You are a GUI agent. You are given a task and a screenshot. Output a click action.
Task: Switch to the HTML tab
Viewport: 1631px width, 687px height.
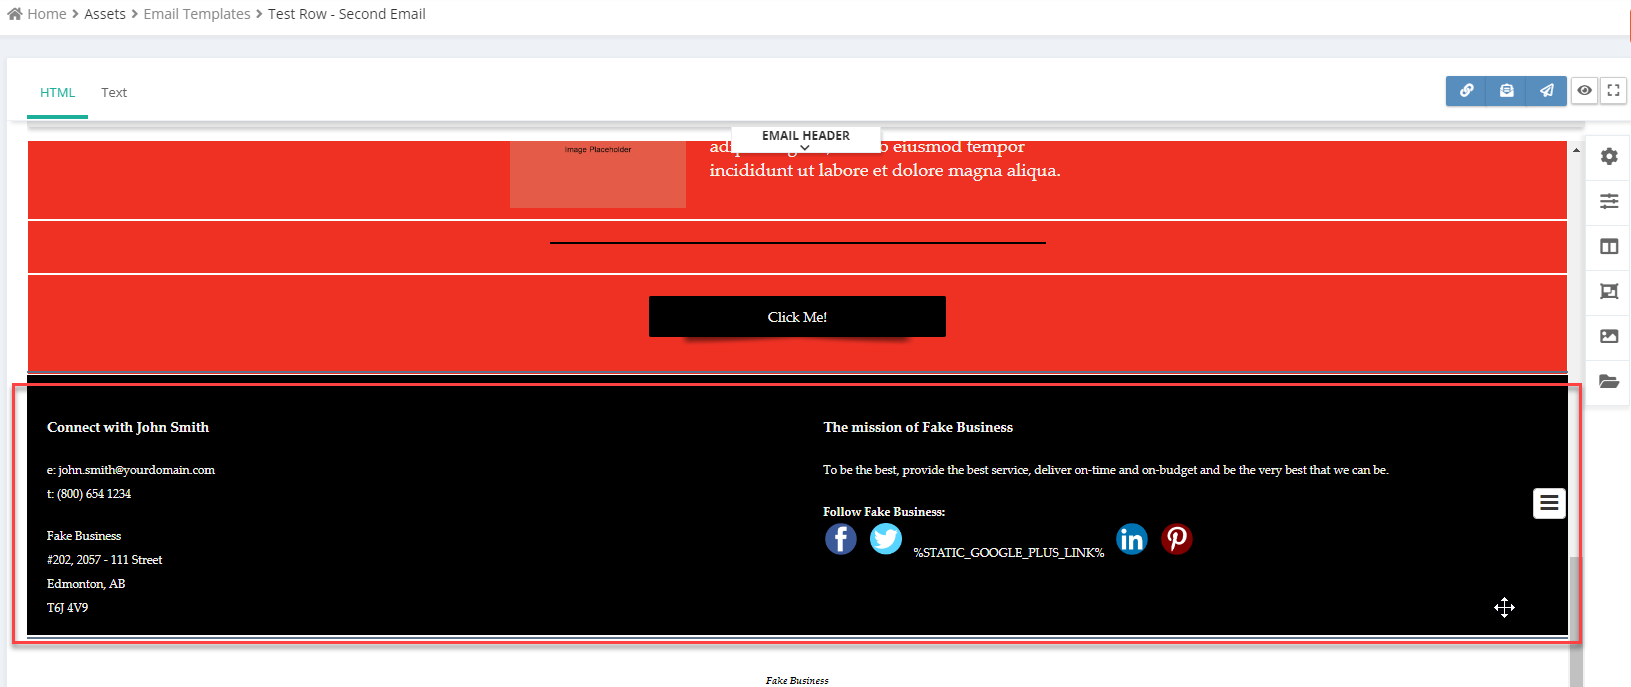click(x=57, y=92)
